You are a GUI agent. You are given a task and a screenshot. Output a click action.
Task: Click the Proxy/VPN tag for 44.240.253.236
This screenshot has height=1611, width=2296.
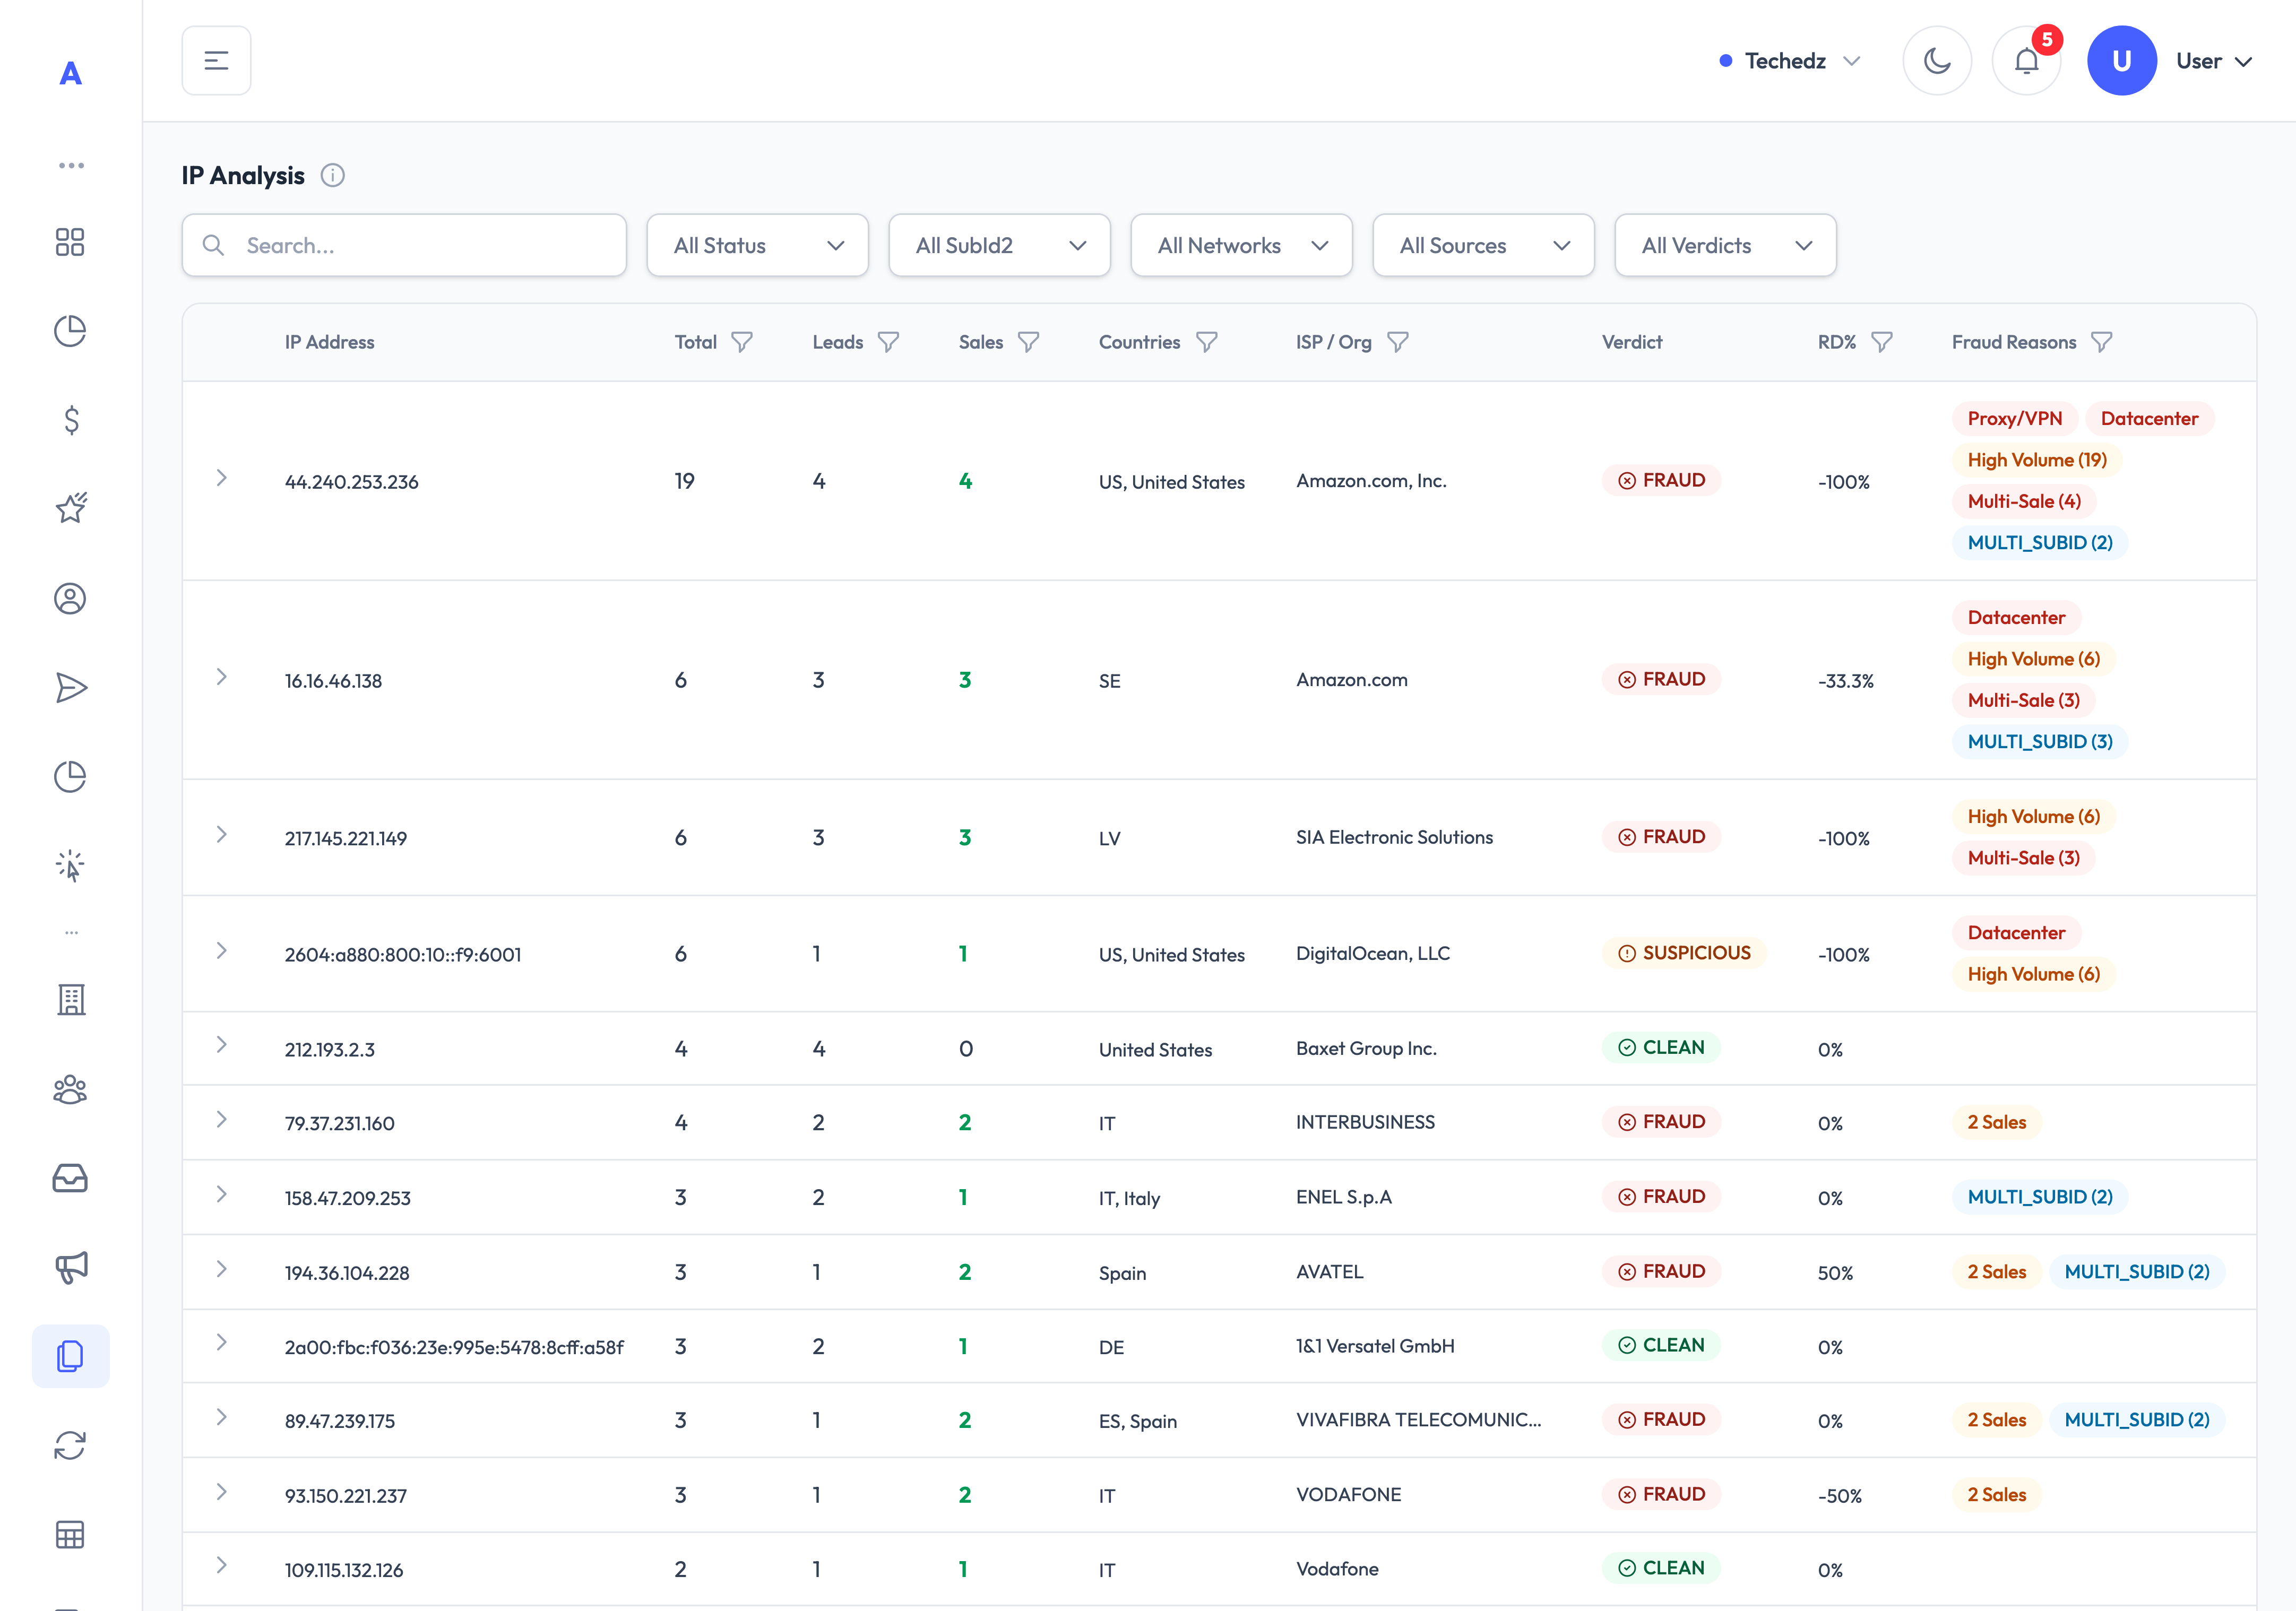(2014, 419)
